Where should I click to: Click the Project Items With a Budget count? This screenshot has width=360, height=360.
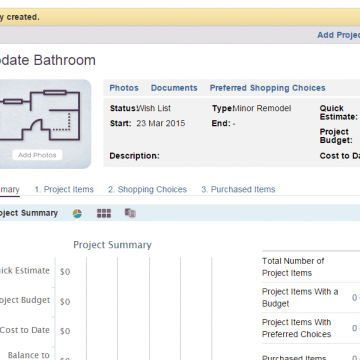[355, 297]
